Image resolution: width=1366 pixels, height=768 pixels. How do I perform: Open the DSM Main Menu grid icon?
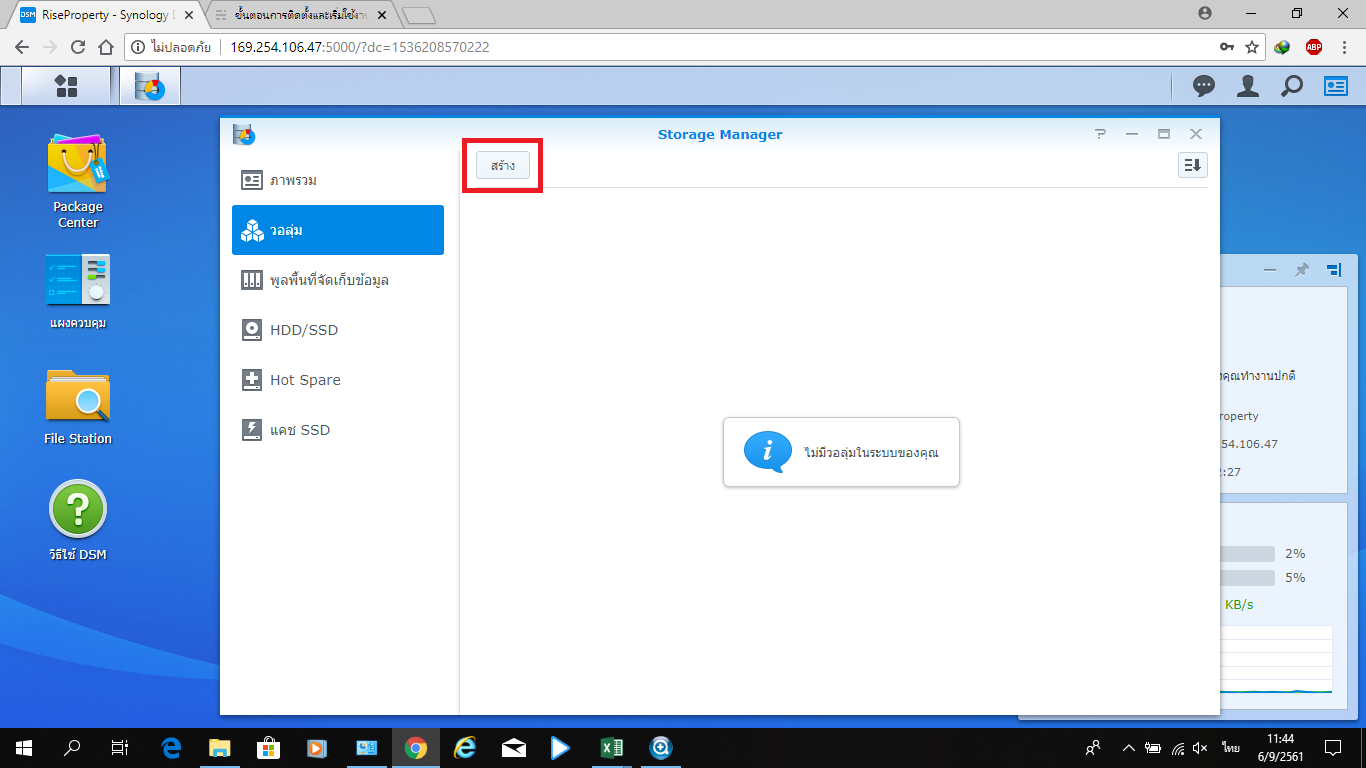coord(66,86)
